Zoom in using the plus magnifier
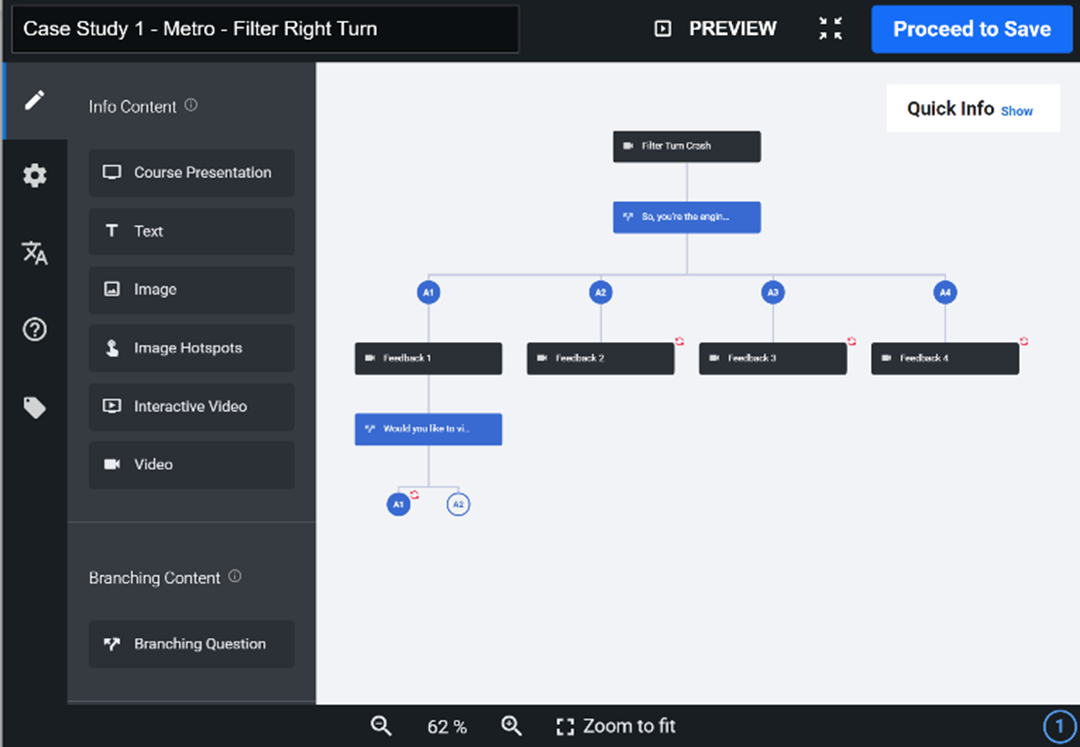Viewport: 1080px width, 747px height. pos(511,726)
